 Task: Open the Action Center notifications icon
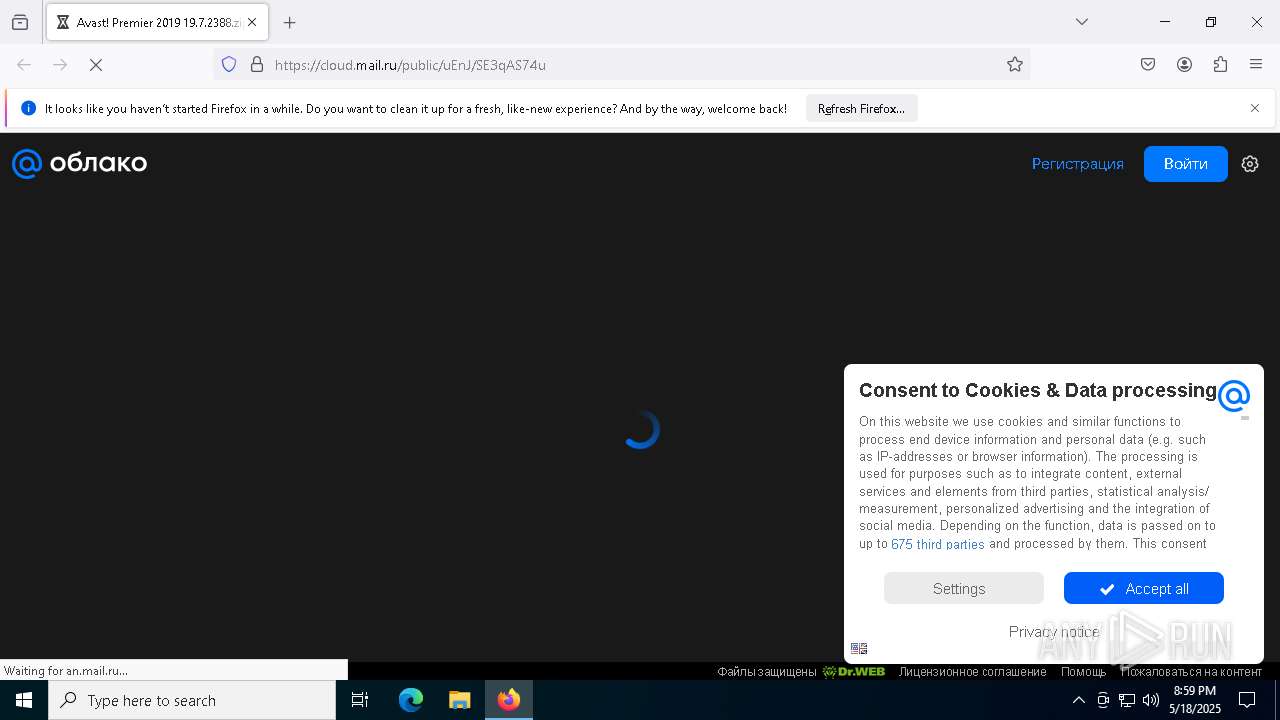click(x=1247, y=700)
